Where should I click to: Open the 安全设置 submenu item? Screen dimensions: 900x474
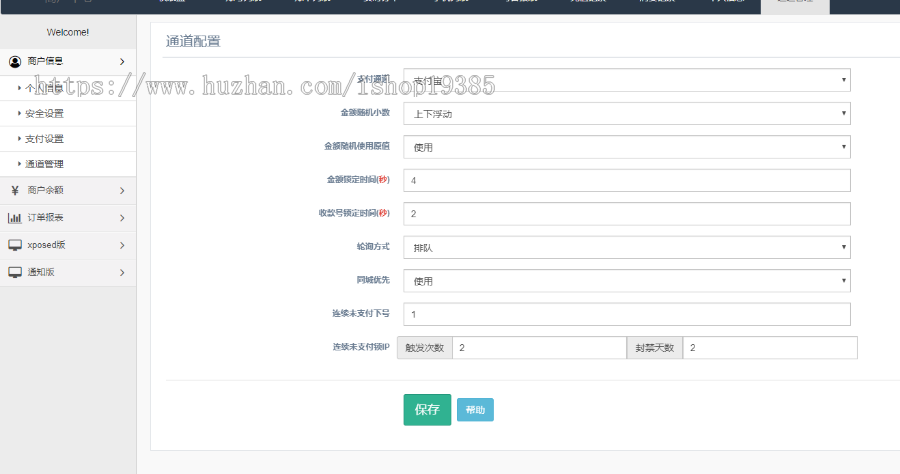(68, 114)
